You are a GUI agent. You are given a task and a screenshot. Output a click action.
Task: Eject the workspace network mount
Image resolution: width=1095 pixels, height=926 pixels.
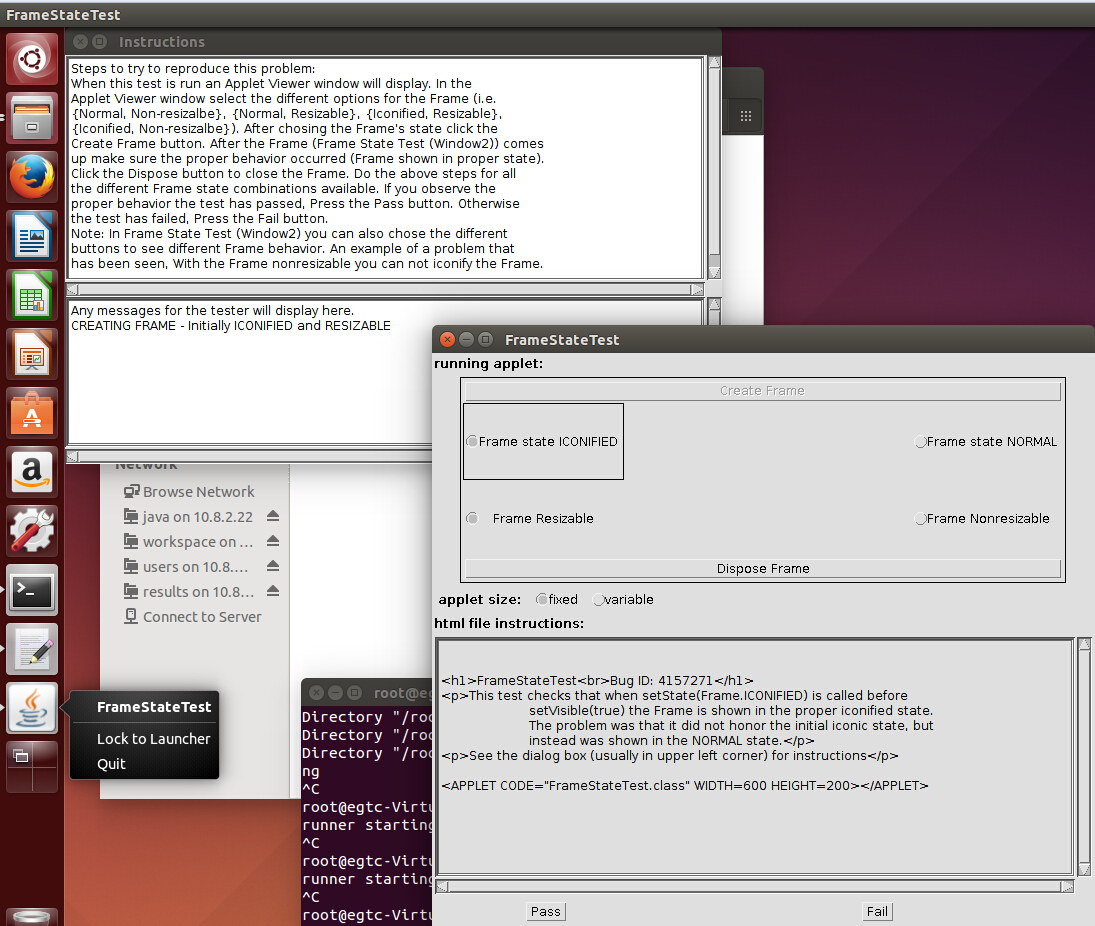(273, 542)
